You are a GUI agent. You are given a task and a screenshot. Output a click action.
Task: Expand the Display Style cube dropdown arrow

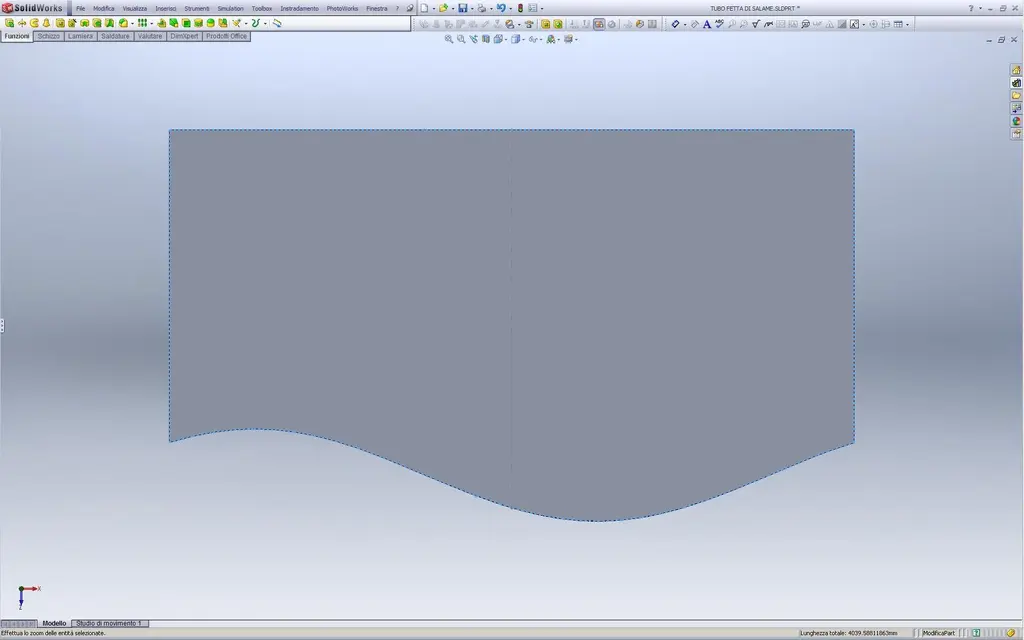click(523, 40)
